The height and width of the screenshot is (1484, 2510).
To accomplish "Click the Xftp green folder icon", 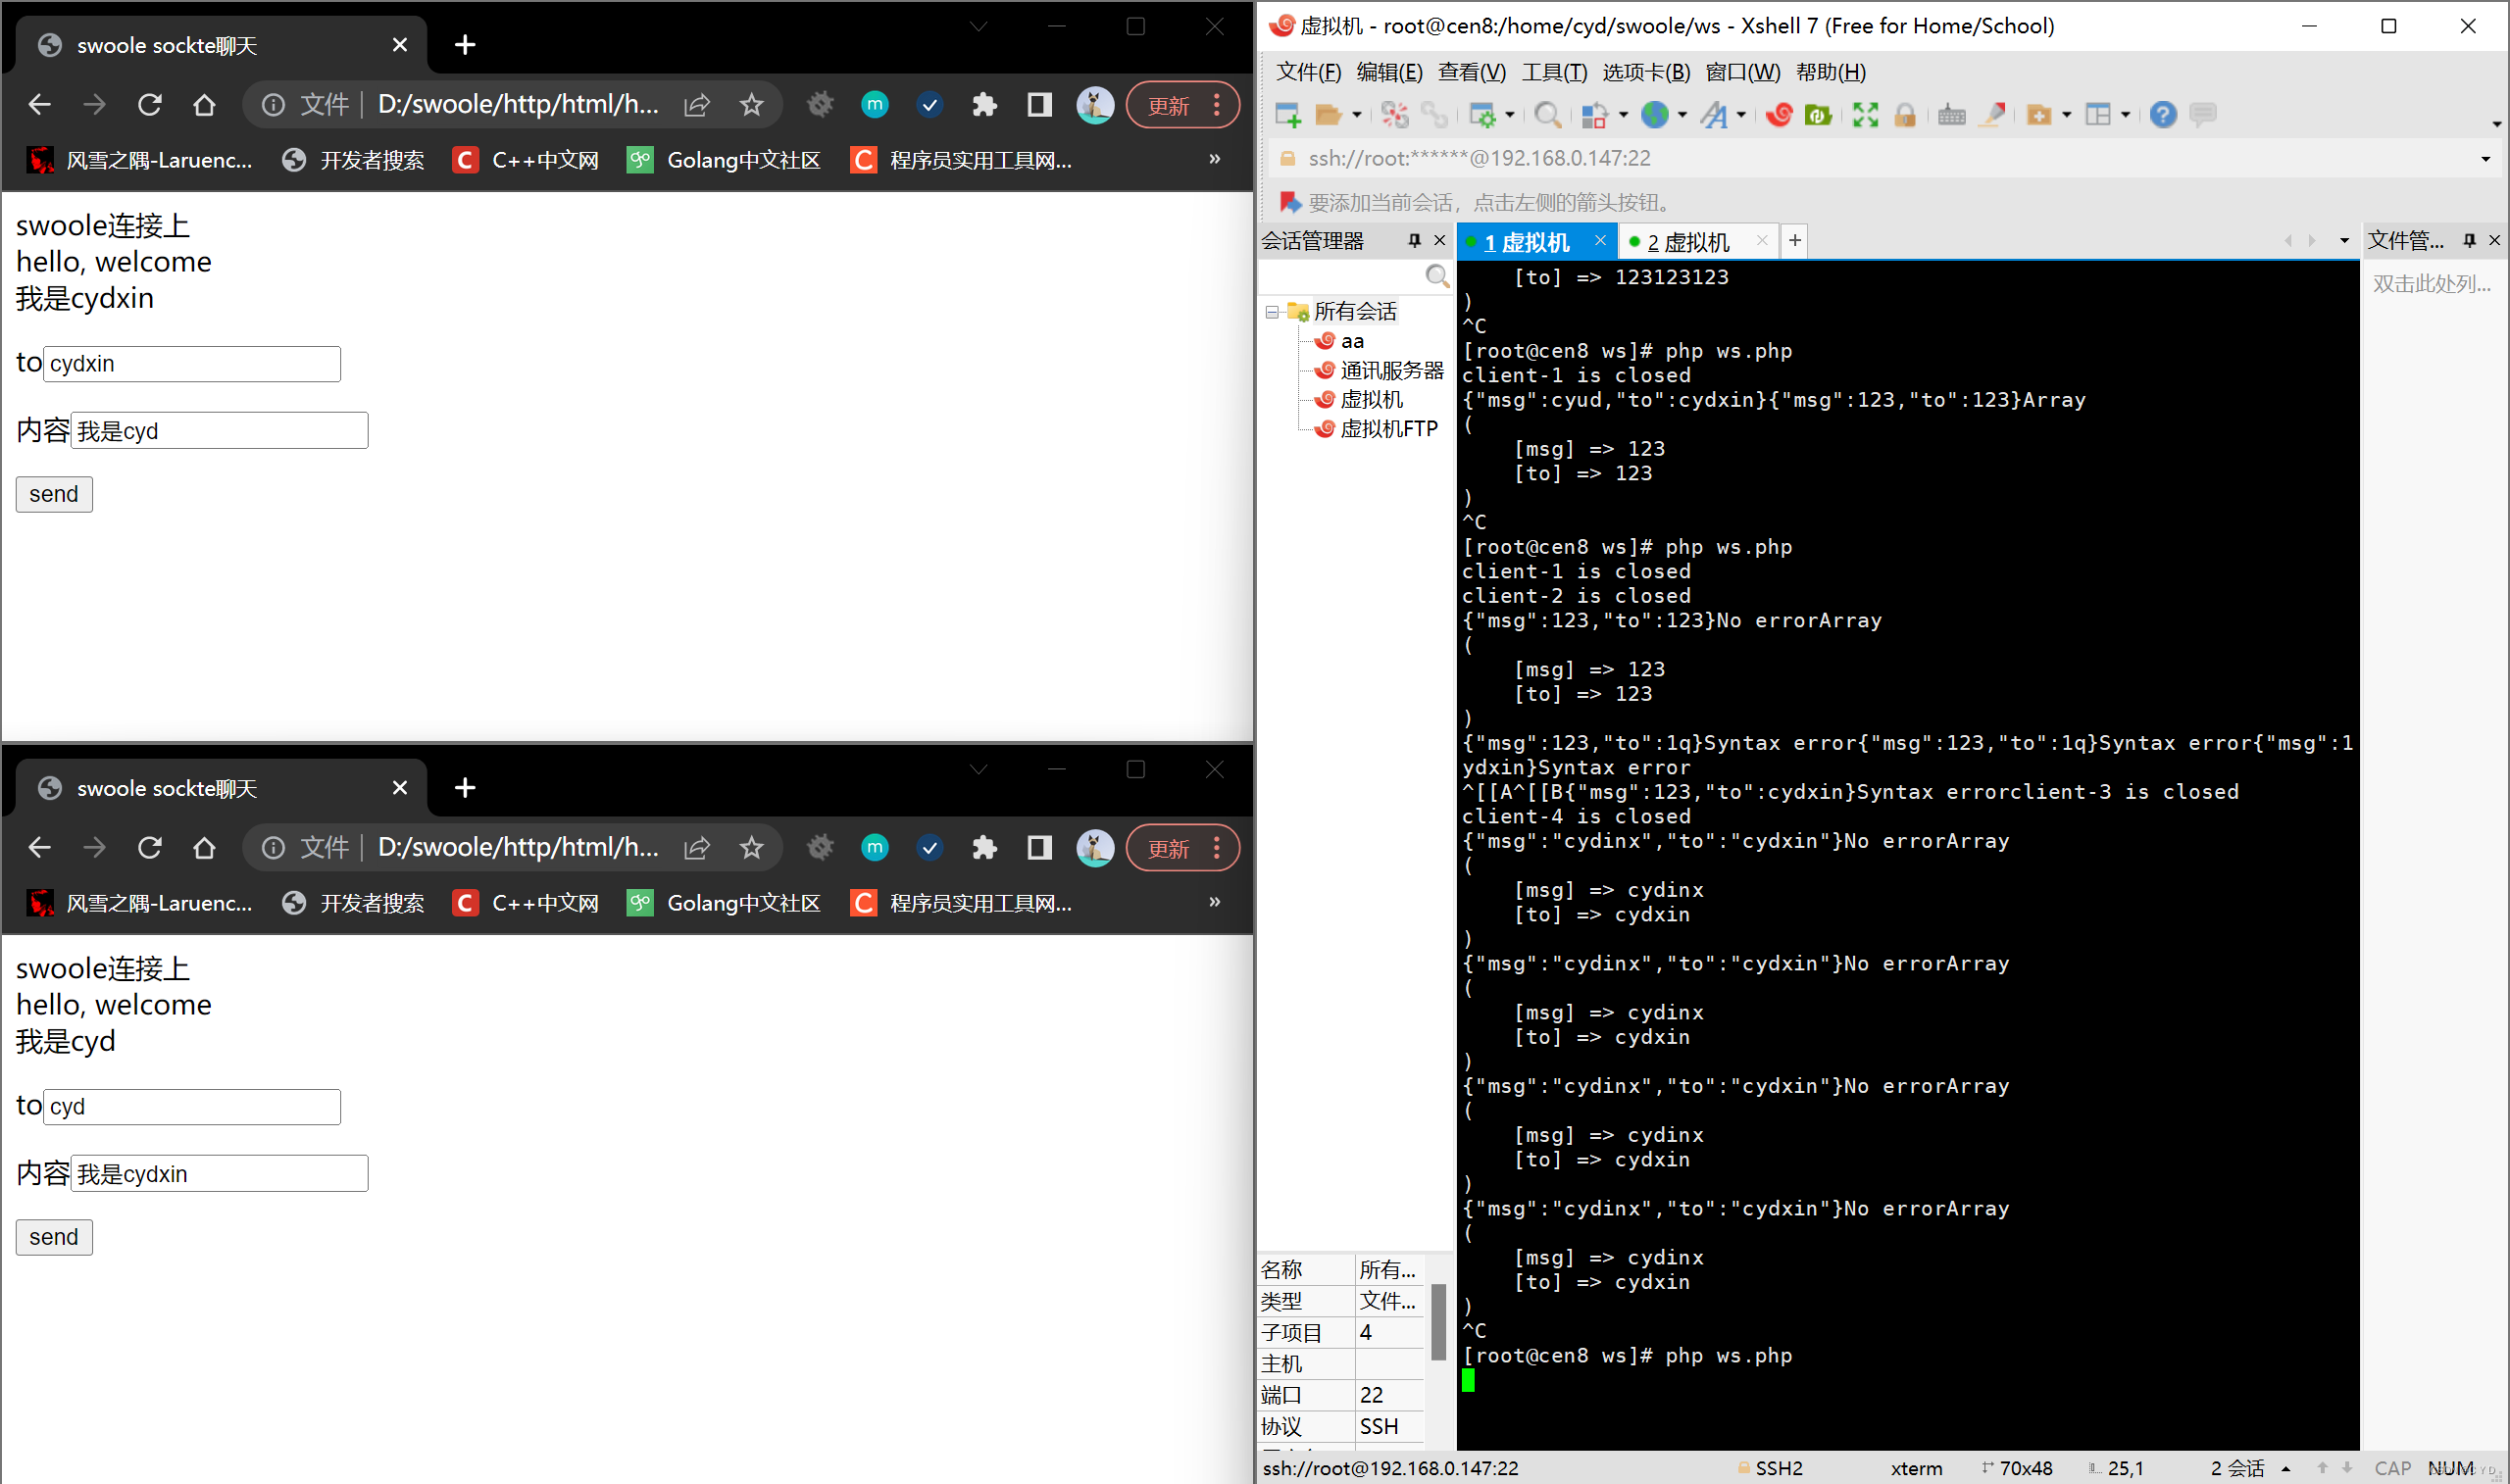I will 1818,115.
